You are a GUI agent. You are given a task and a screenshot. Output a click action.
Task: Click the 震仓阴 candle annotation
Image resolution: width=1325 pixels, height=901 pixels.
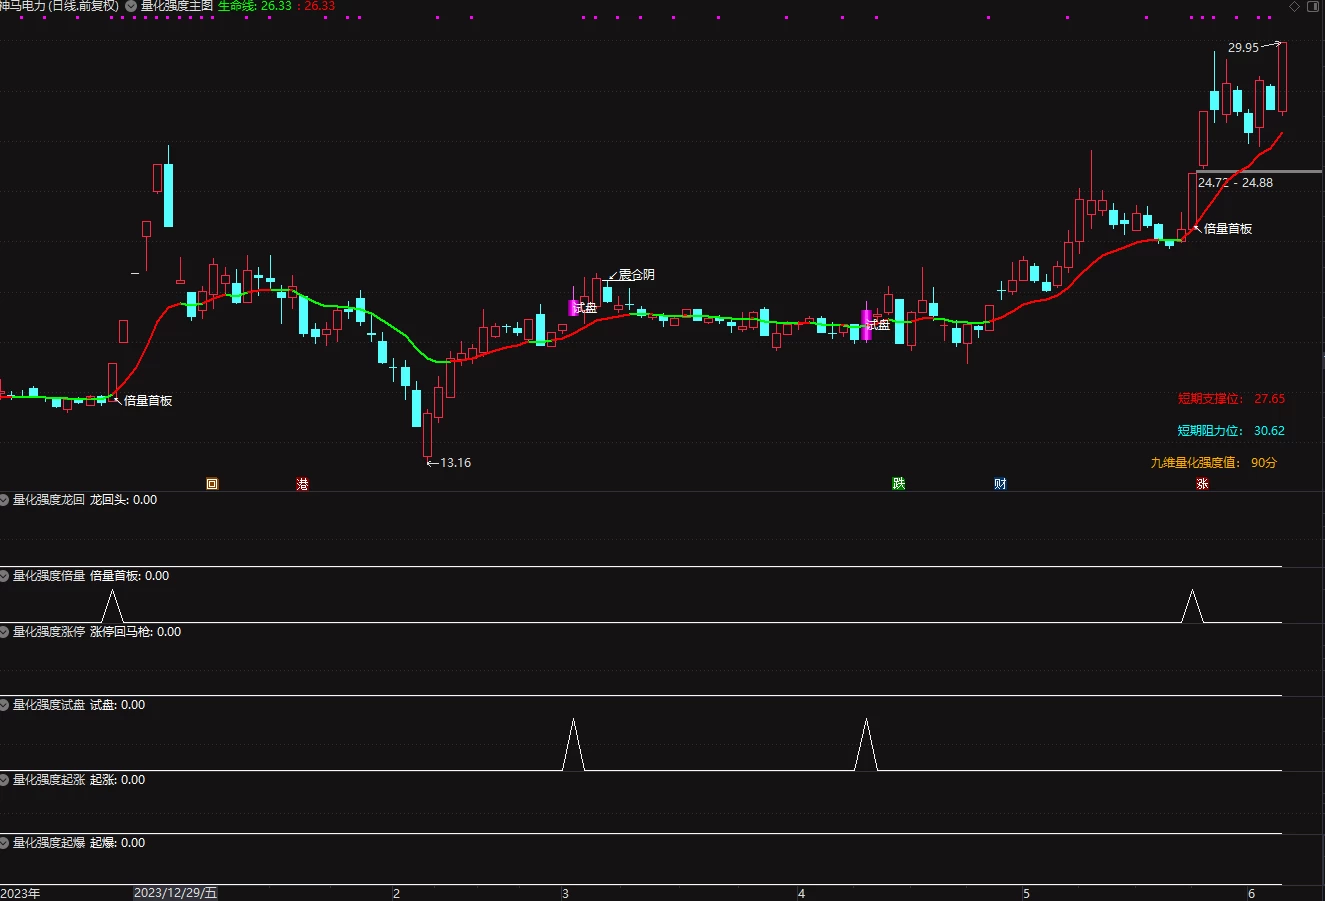point(637,275)
